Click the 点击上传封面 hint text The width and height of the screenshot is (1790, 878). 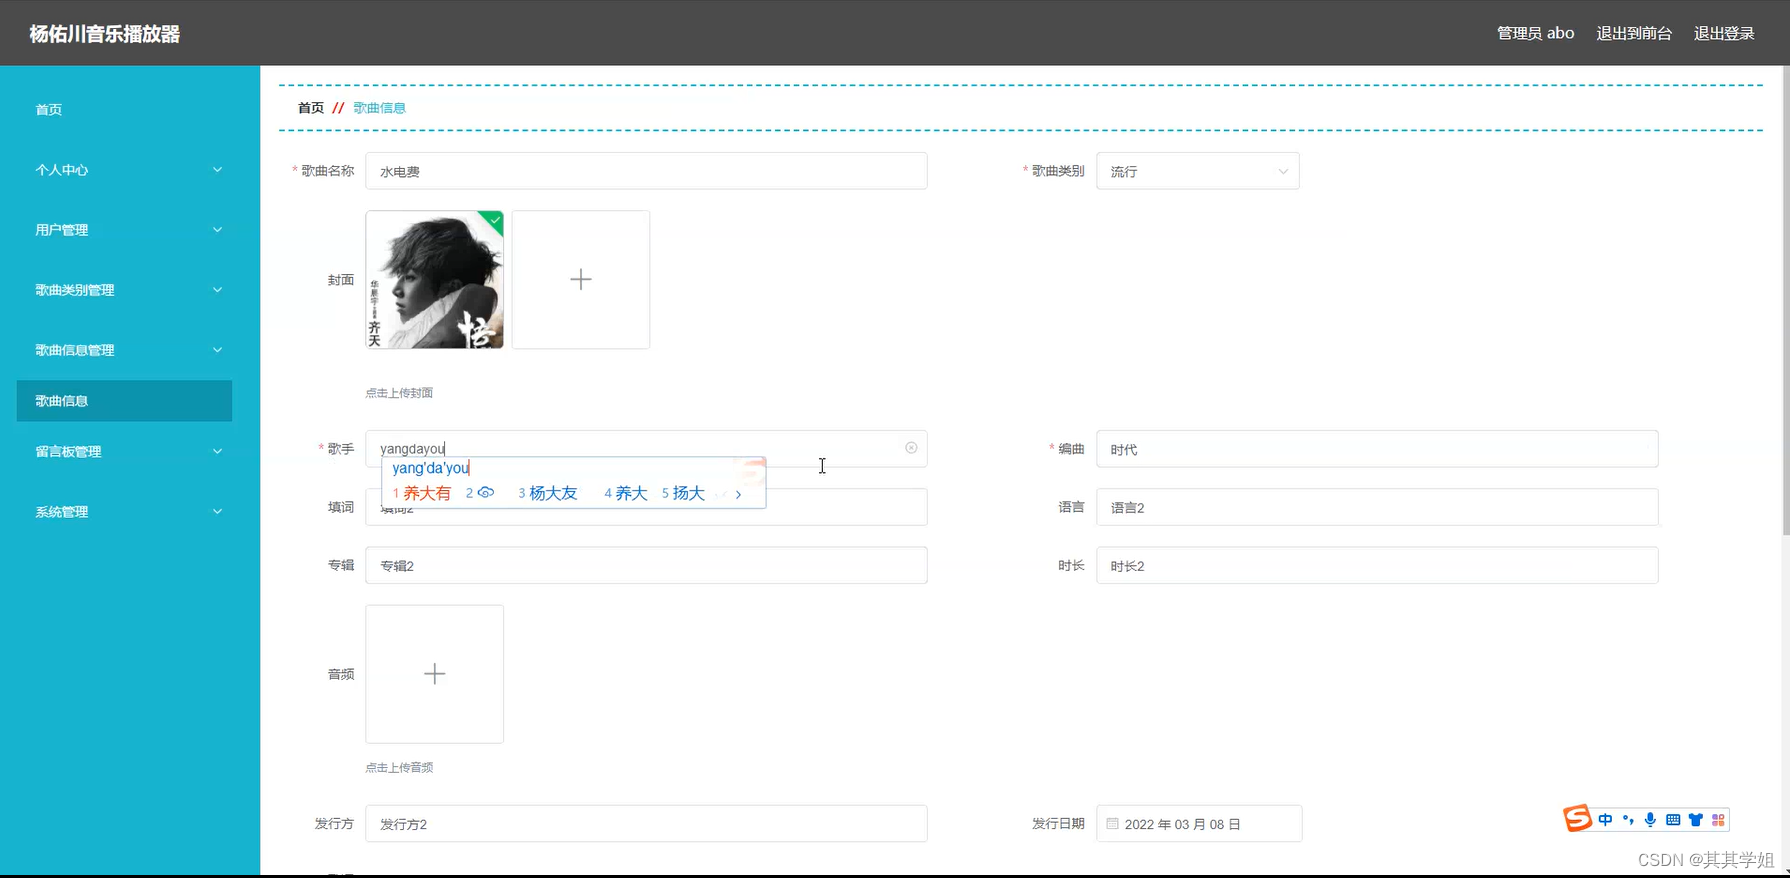[x=399, y=393]
